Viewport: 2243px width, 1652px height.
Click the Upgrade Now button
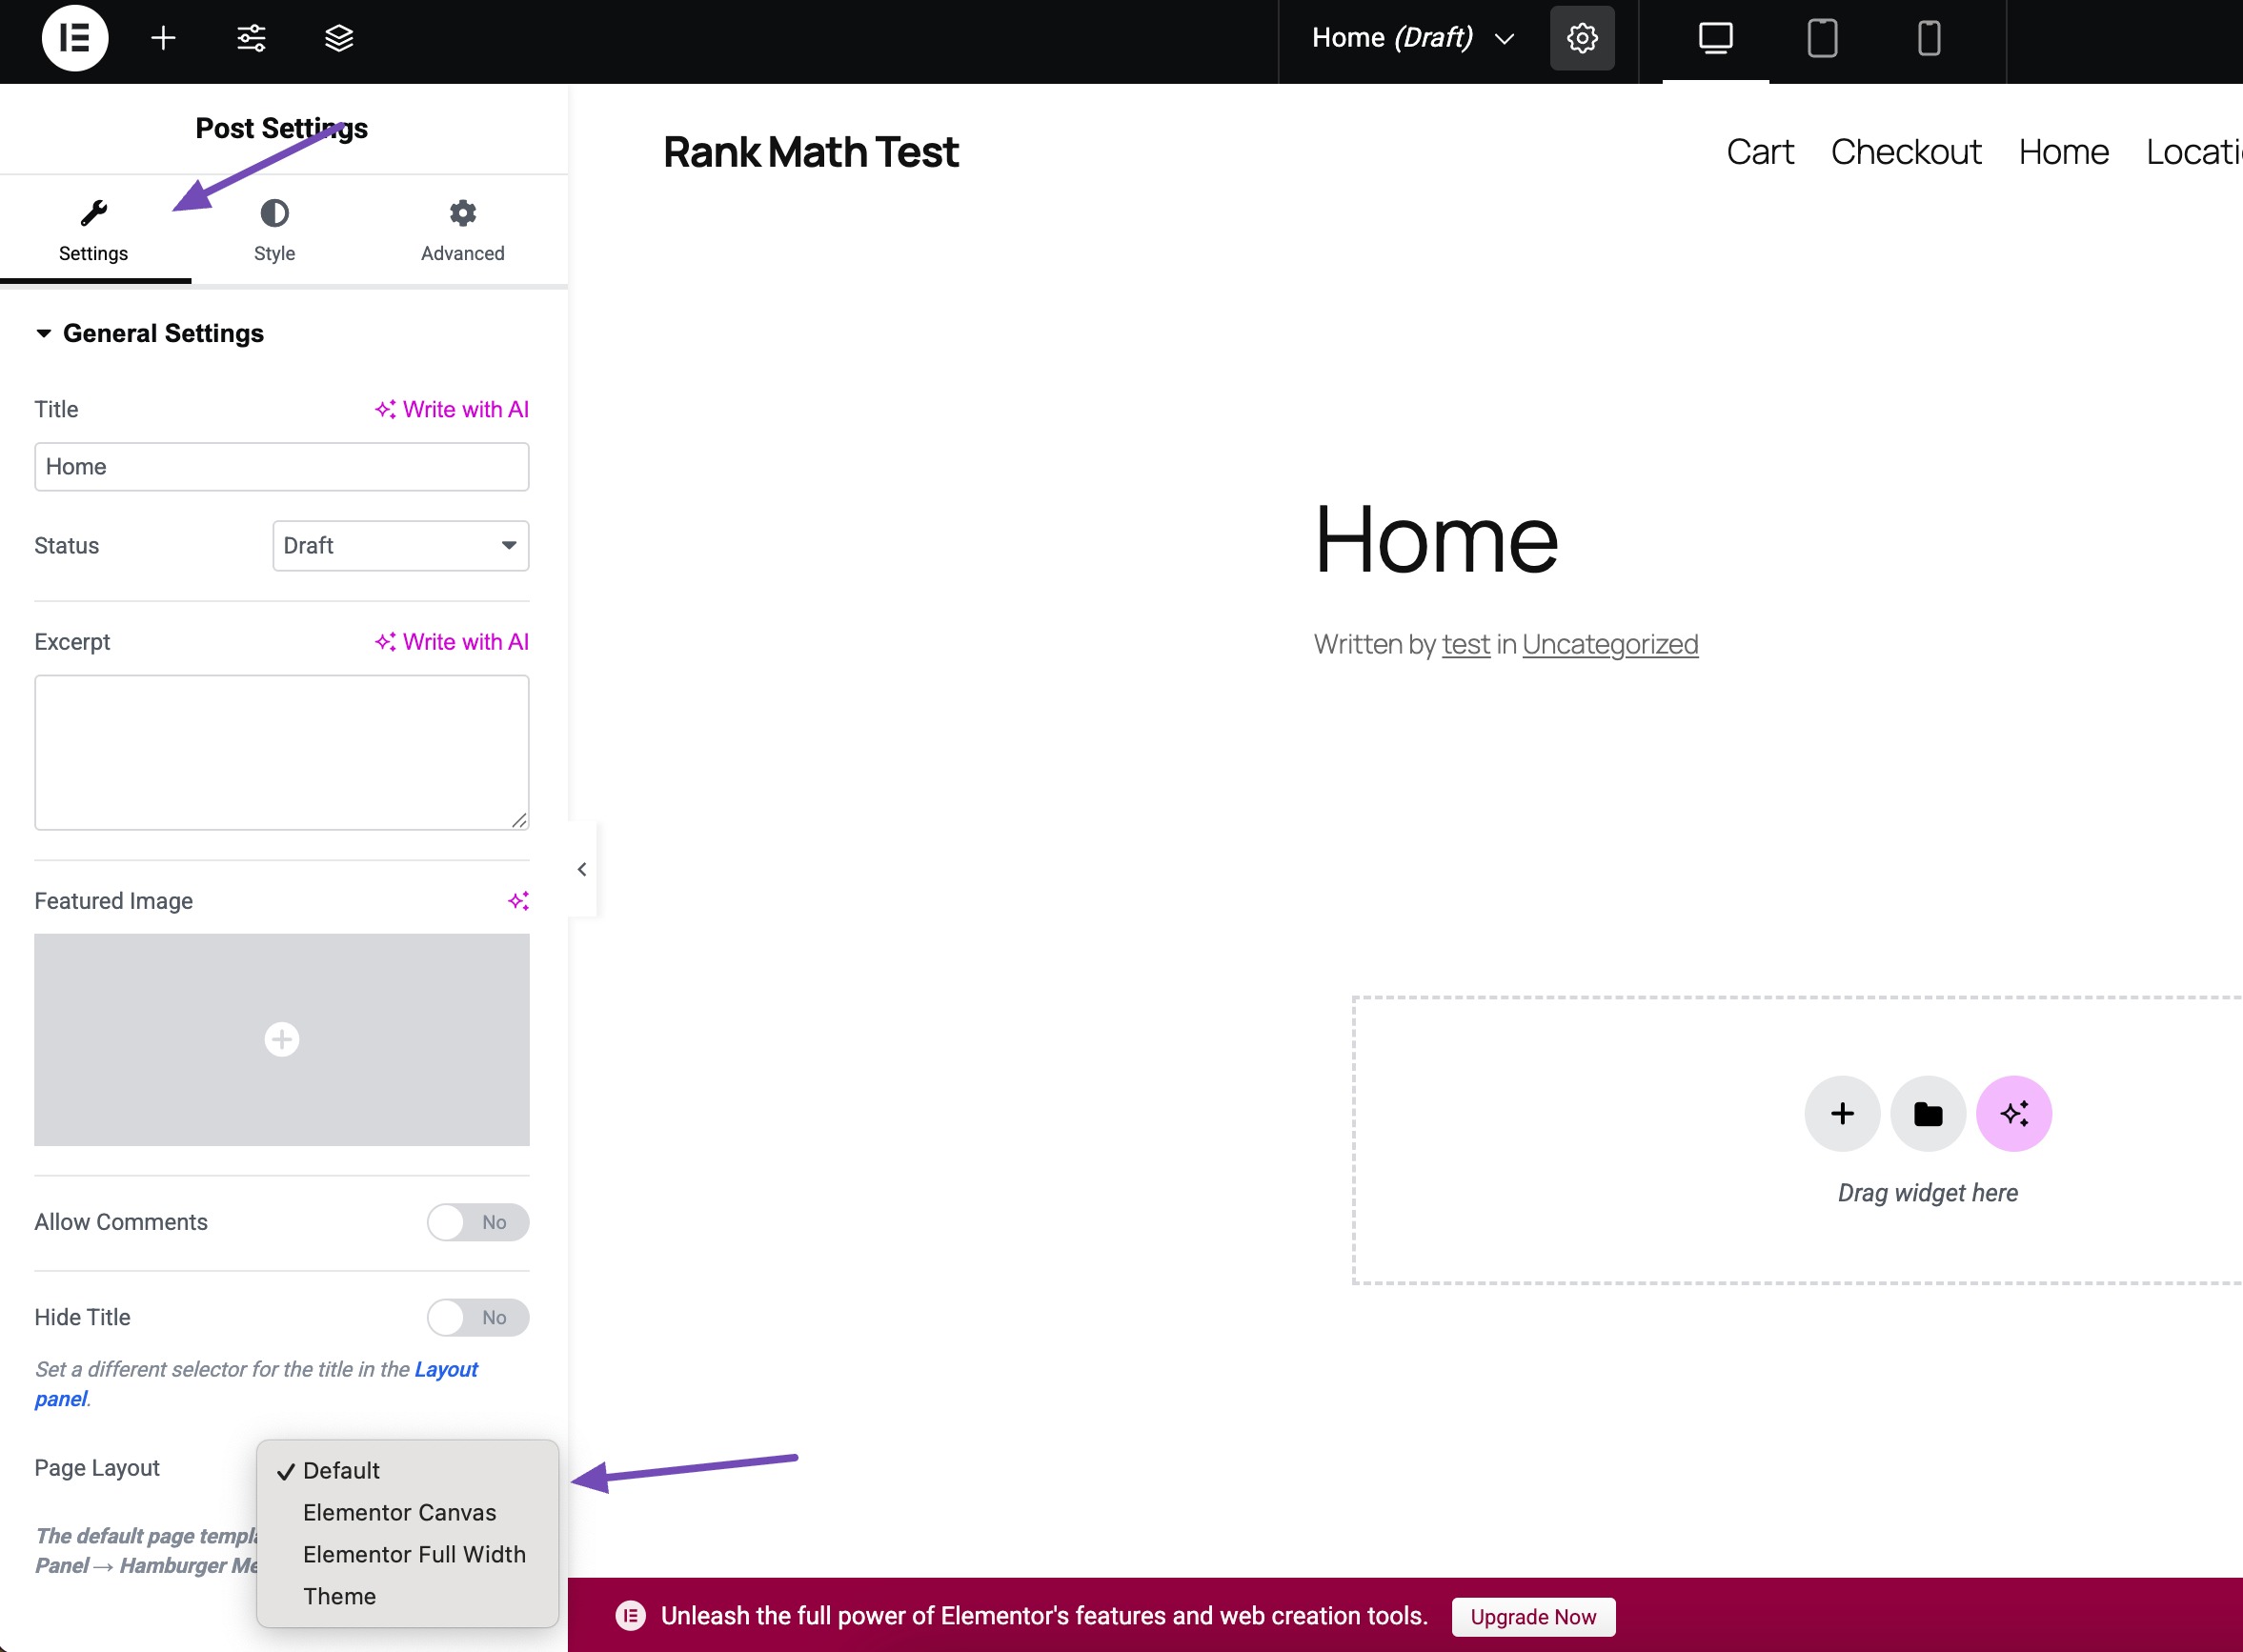click(x=1533, y=1617)
